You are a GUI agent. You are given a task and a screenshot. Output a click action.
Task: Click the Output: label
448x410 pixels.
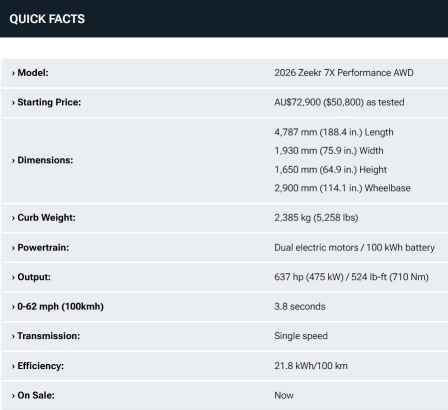34,277
